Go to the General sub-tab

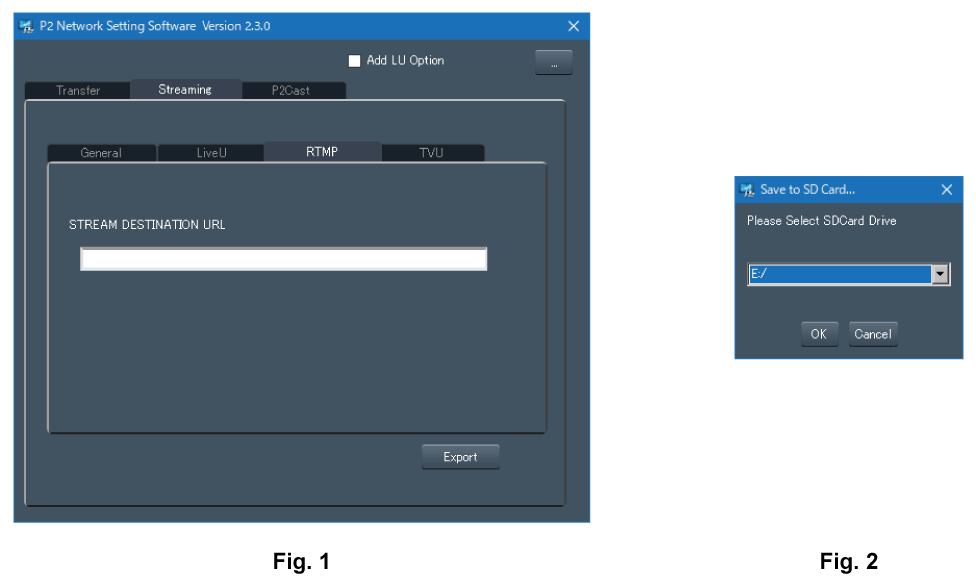click(x=101, y=153)
